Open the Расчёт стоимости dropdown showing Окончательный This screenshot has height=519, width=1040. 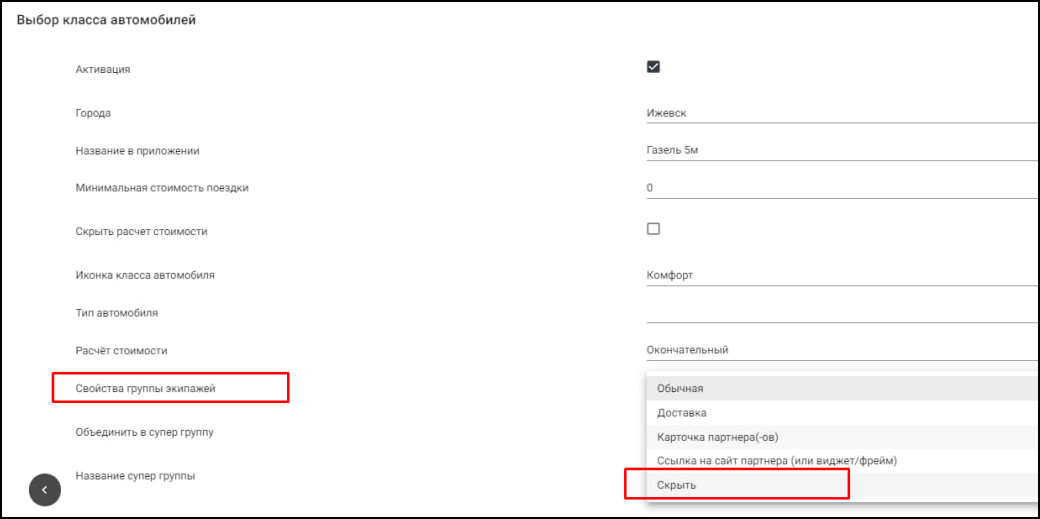click(x=840, y=350)
